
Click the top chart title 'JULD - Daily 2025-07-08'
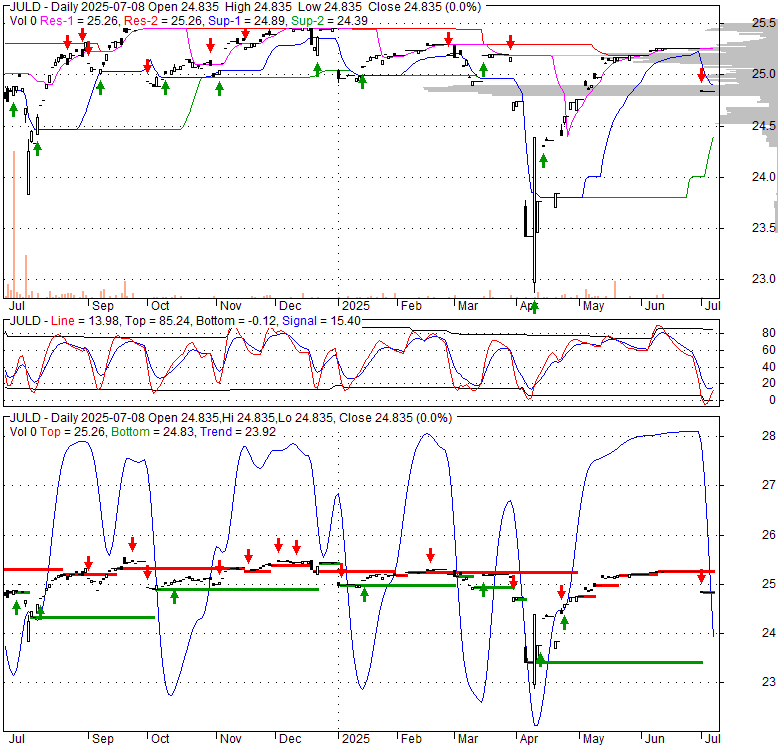(77, 7)
